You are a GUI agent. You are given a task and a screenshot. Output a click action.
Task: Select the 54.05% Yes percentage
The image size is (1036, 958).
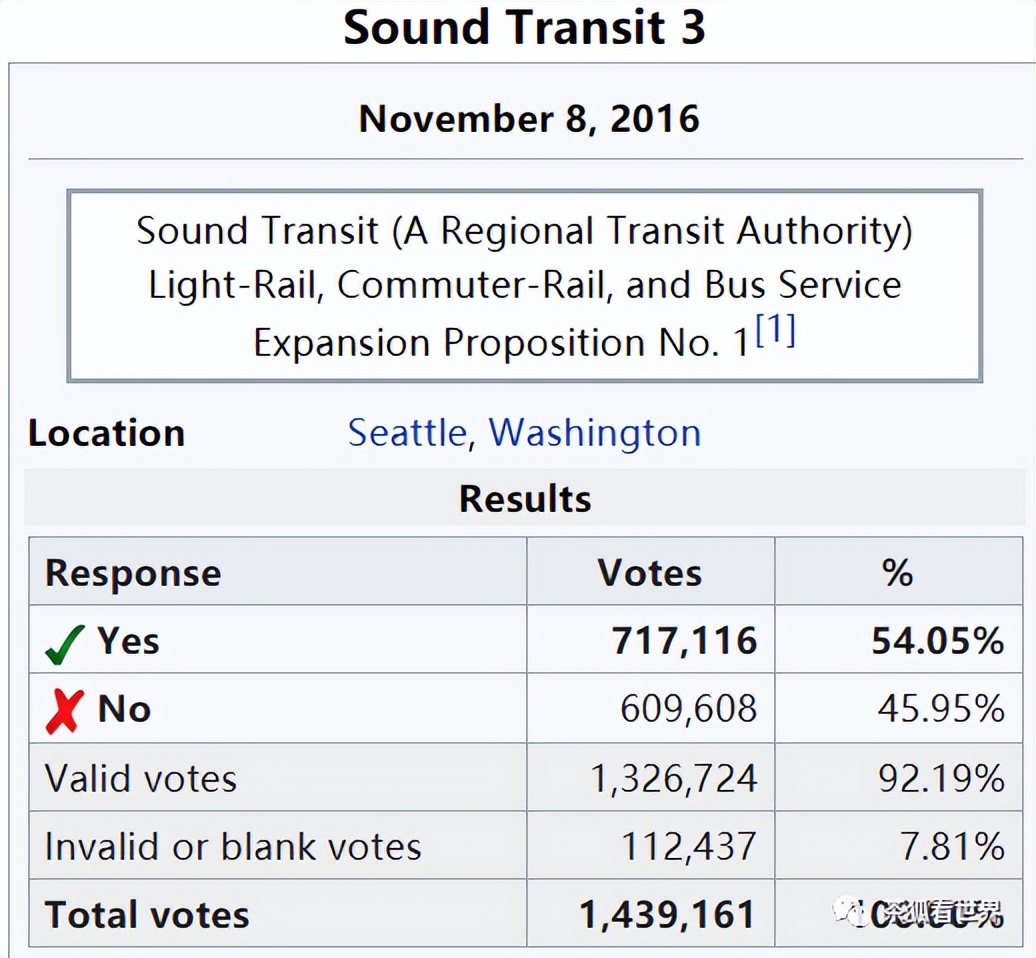(x=937, y=641)
